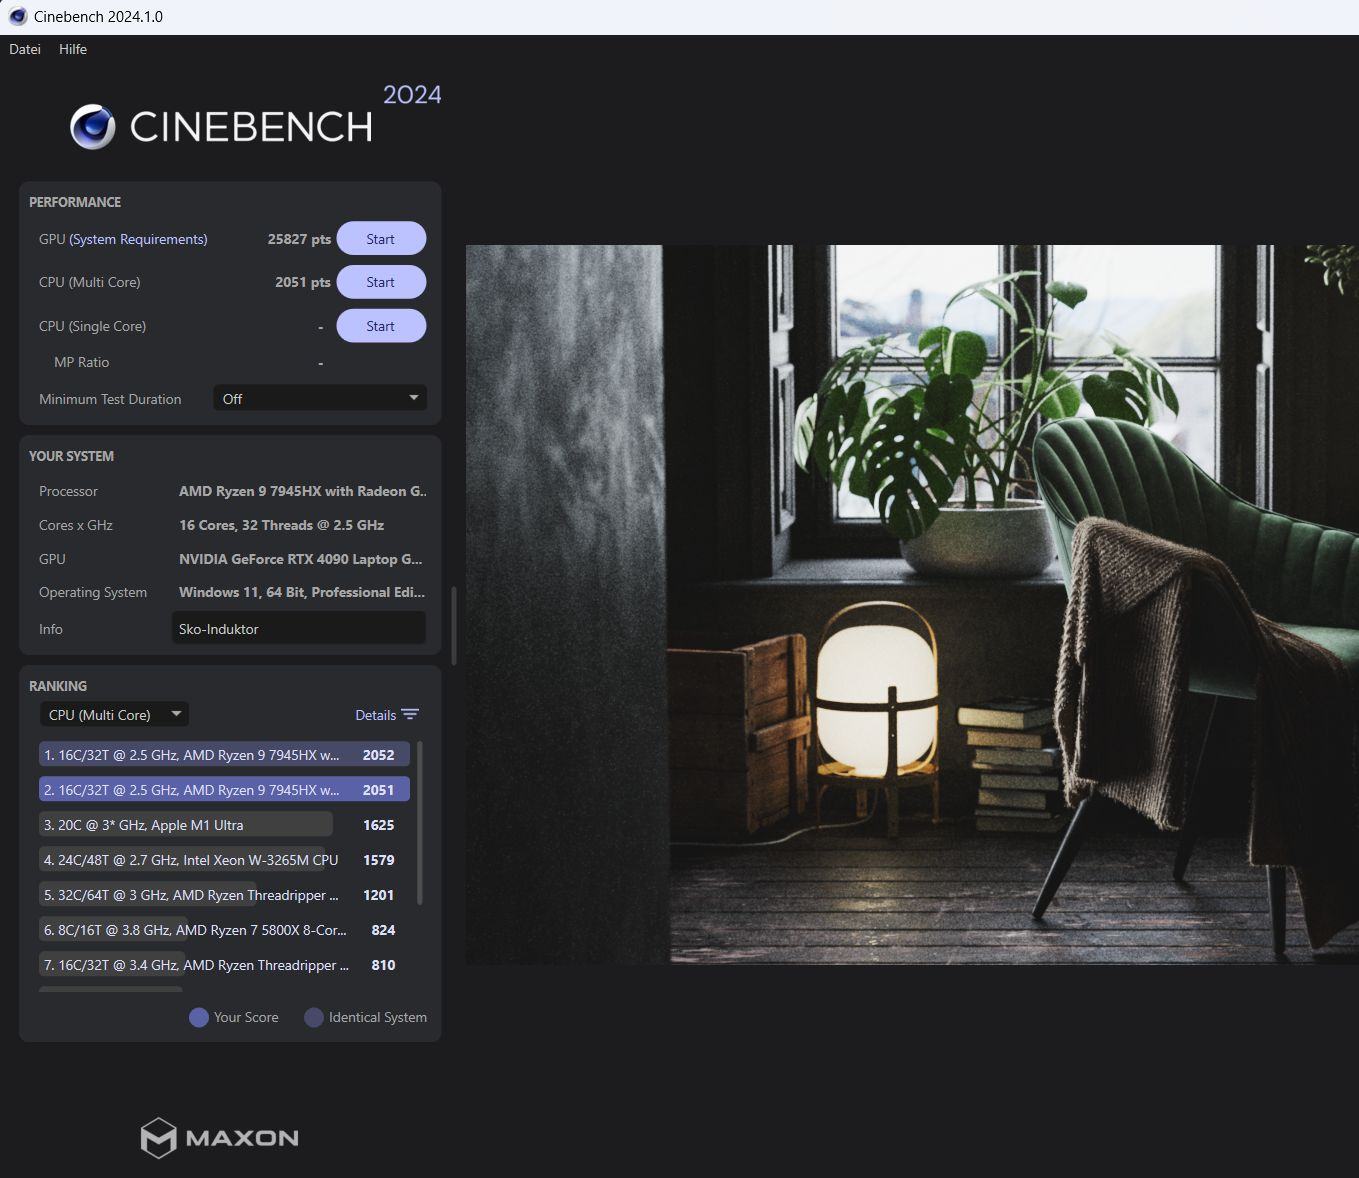Screen dimensions: 1359x1178
Task: Click the RANKING section heading
Action: 58,686
